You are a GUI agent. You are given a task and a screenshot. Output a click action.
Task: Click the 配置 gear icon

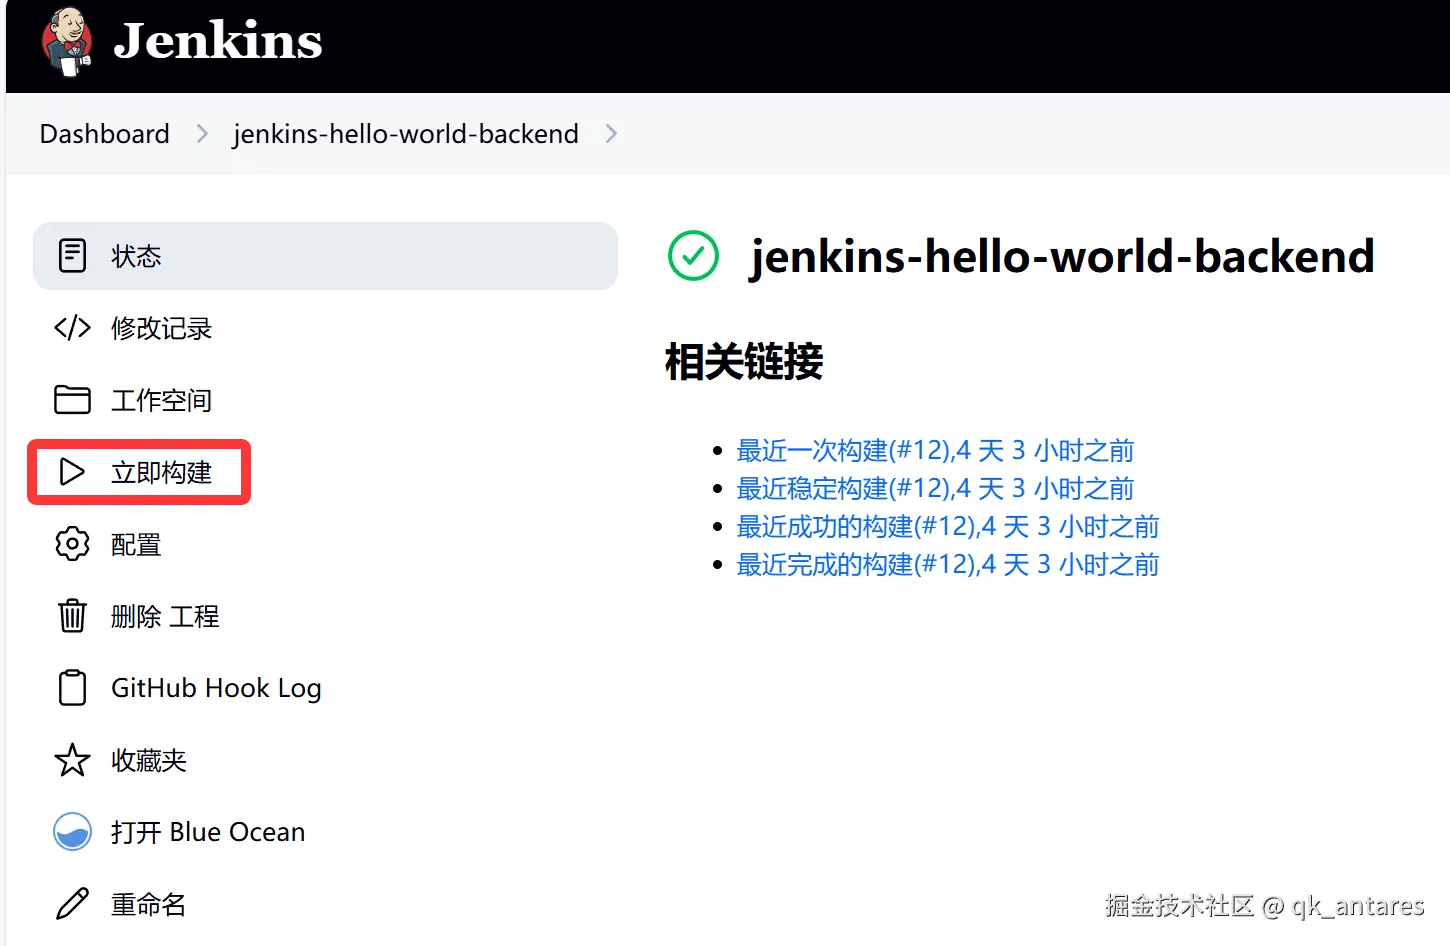[x=72, y=544]
